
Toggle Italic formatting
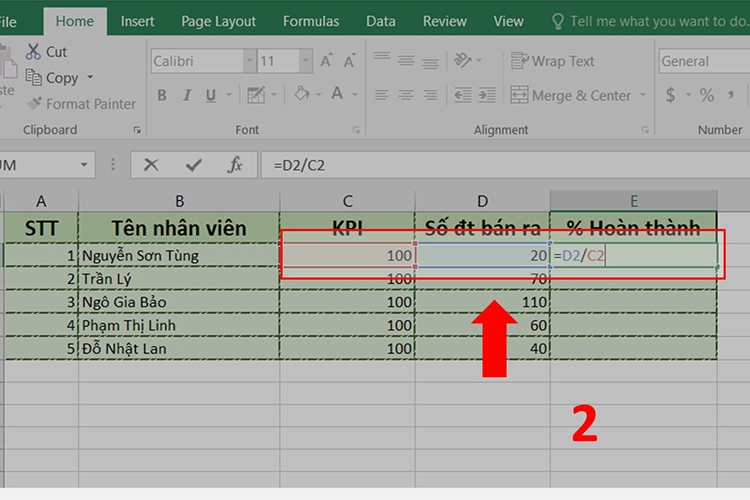(187, 95)
